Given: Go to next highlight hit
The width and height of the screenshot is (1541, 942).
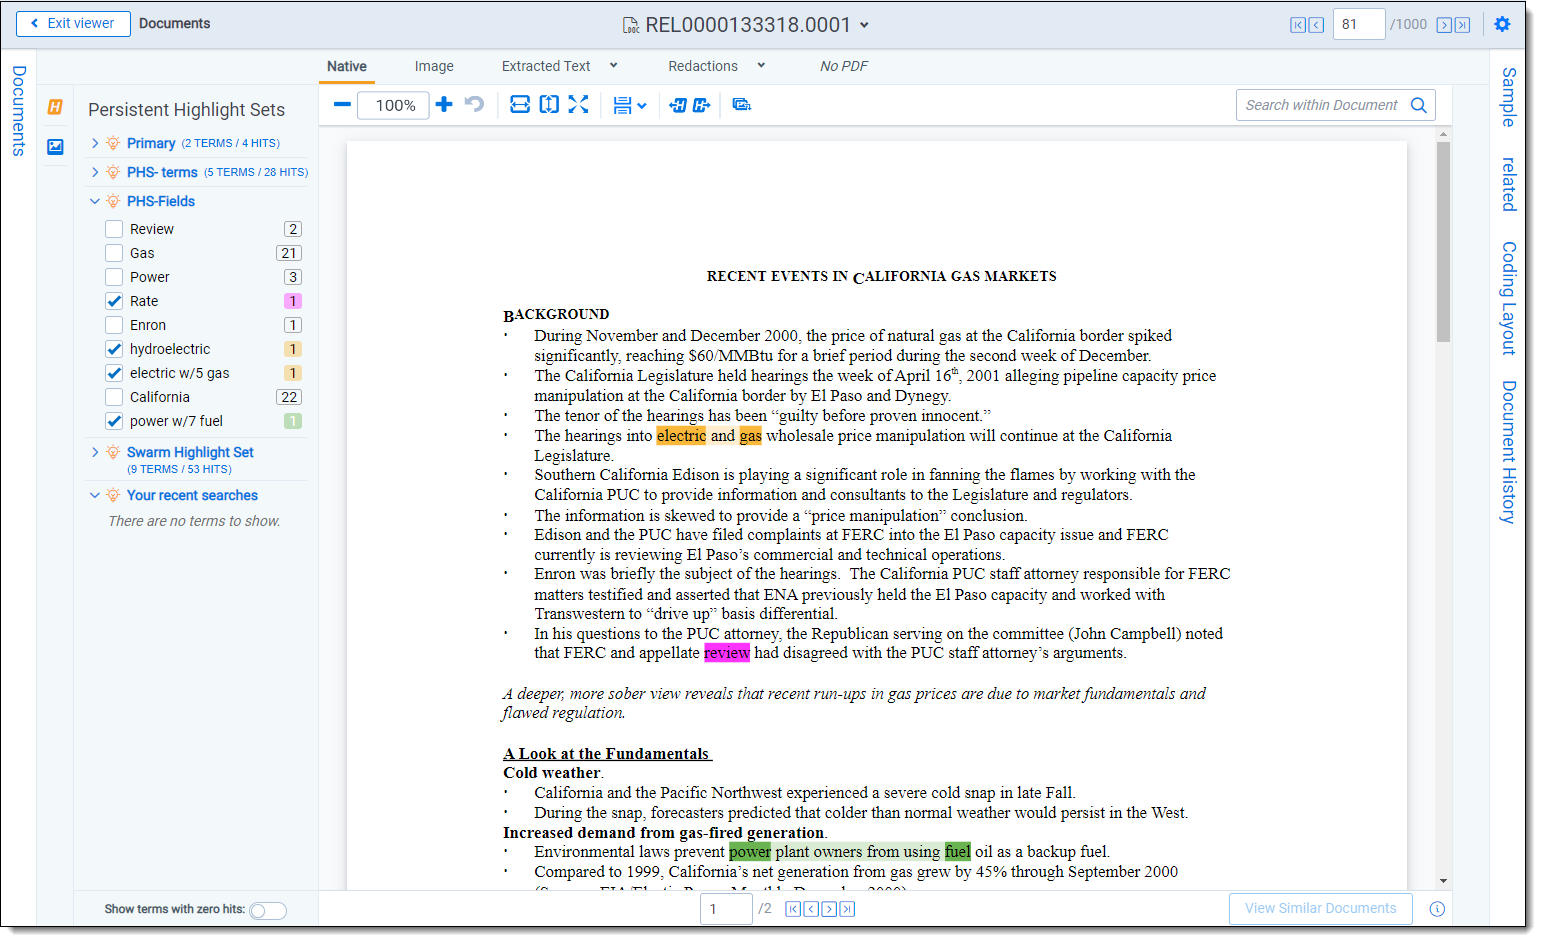Looking at the screenshot, I should 701,105.
